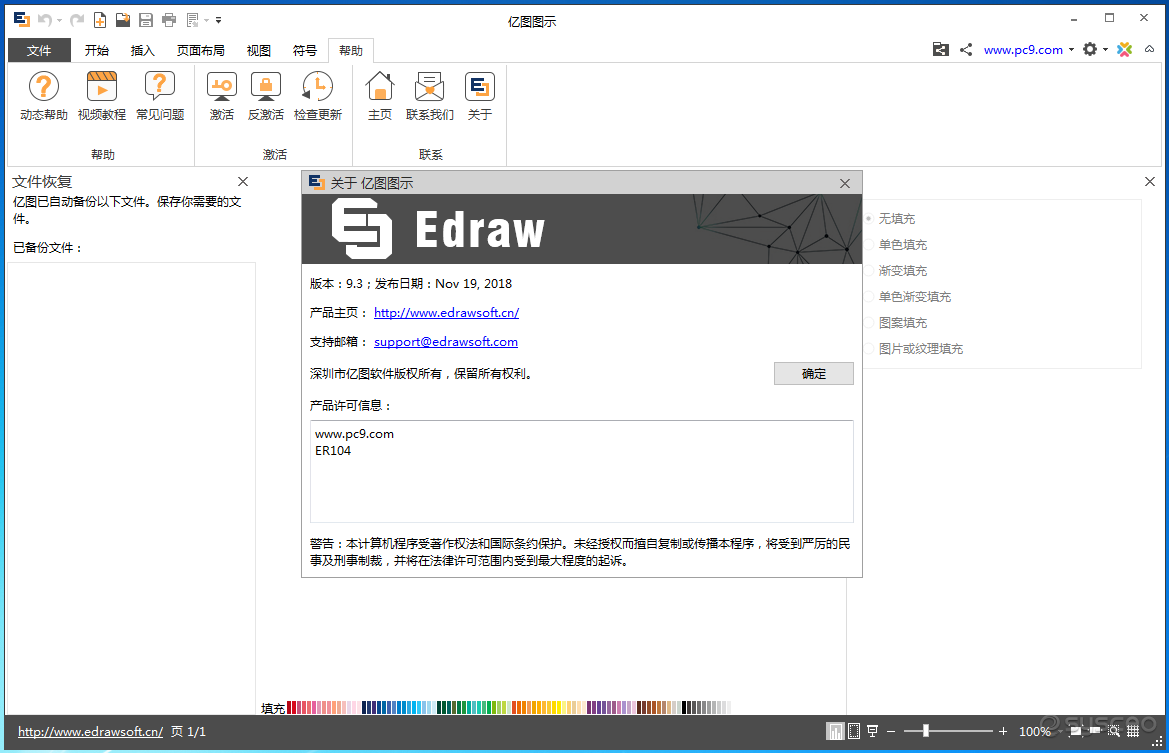Click the zoom out minus button
The width and height of the screenshot is (1169, 753).
(891, 731)
